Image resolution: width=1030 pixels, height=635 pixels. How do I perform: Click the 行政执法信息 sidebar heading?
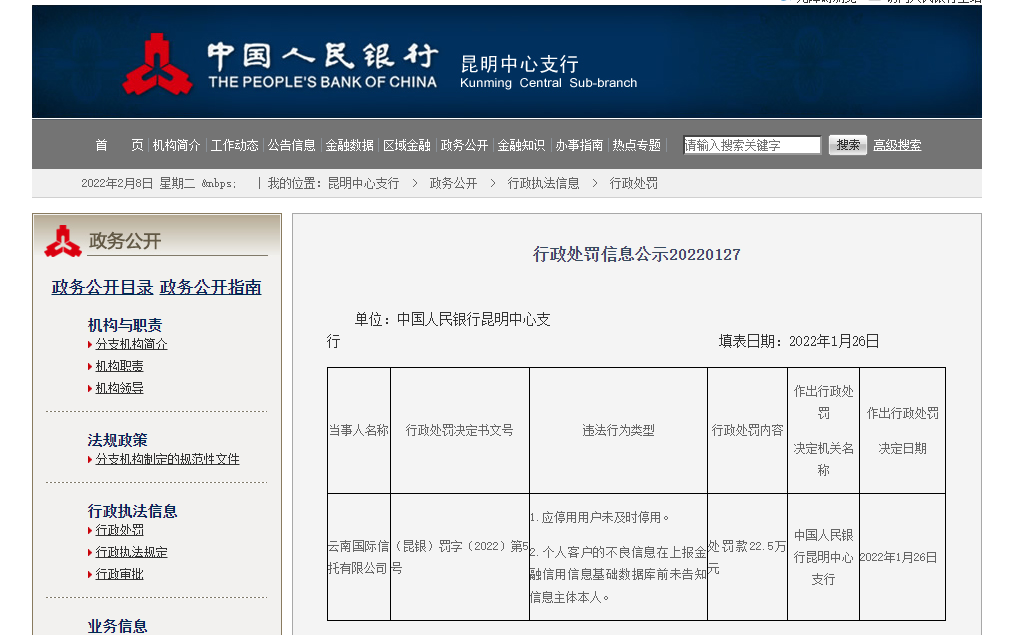[133, 511]
